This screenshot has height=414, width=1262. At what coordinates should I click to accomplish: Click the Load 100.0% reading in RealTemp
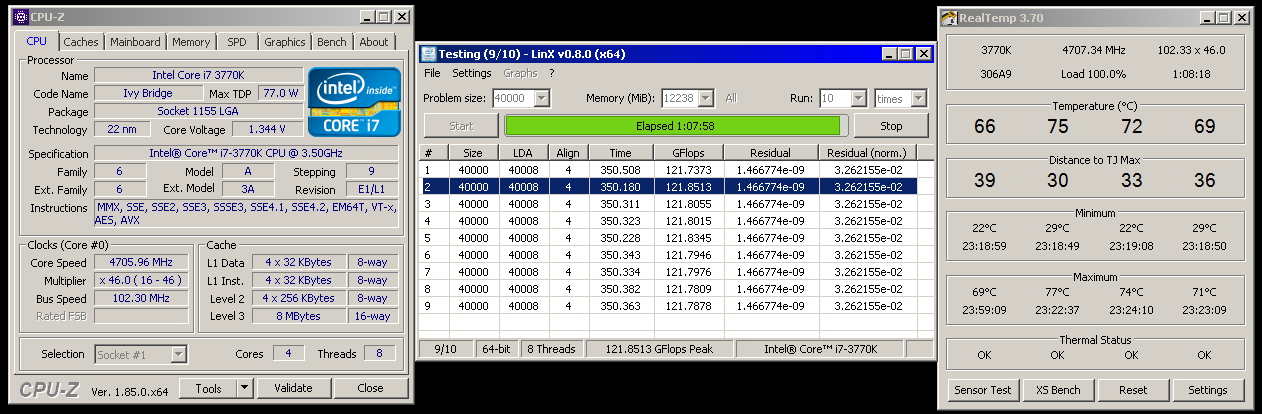(x=1095, y=73)
